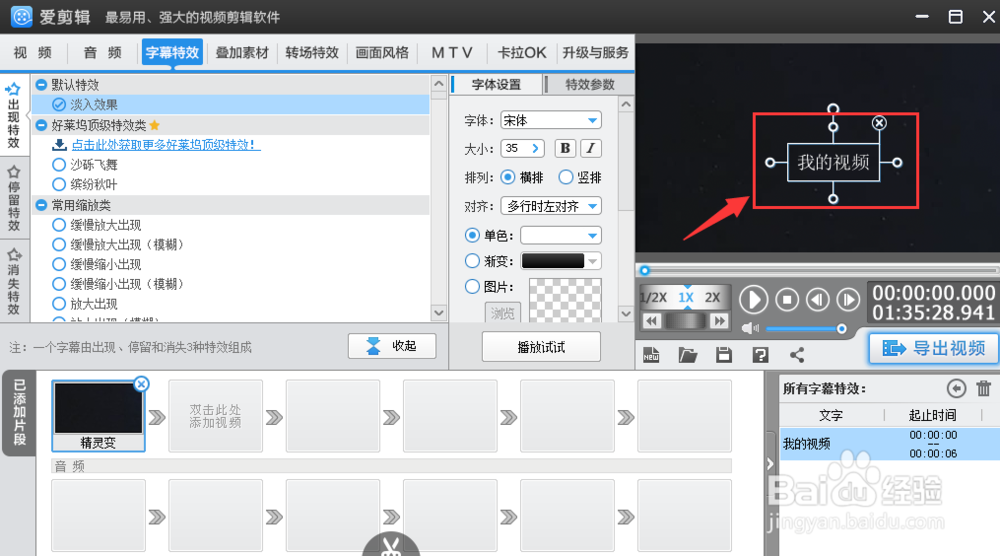Select the 缓慢缩小出现 effect
The height and width of the screenshot is (556, 1000).
pyautogui.click(x=105, y=264)
